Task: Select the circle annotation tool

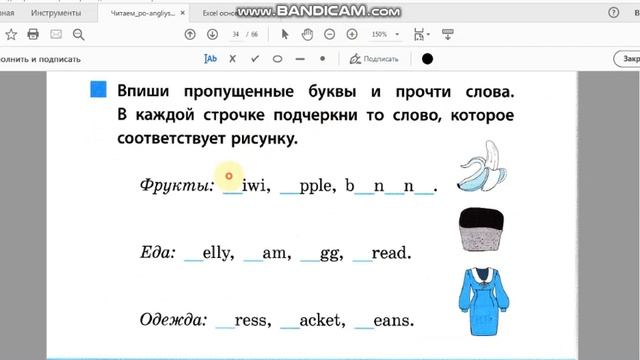Action: (278, 59)
